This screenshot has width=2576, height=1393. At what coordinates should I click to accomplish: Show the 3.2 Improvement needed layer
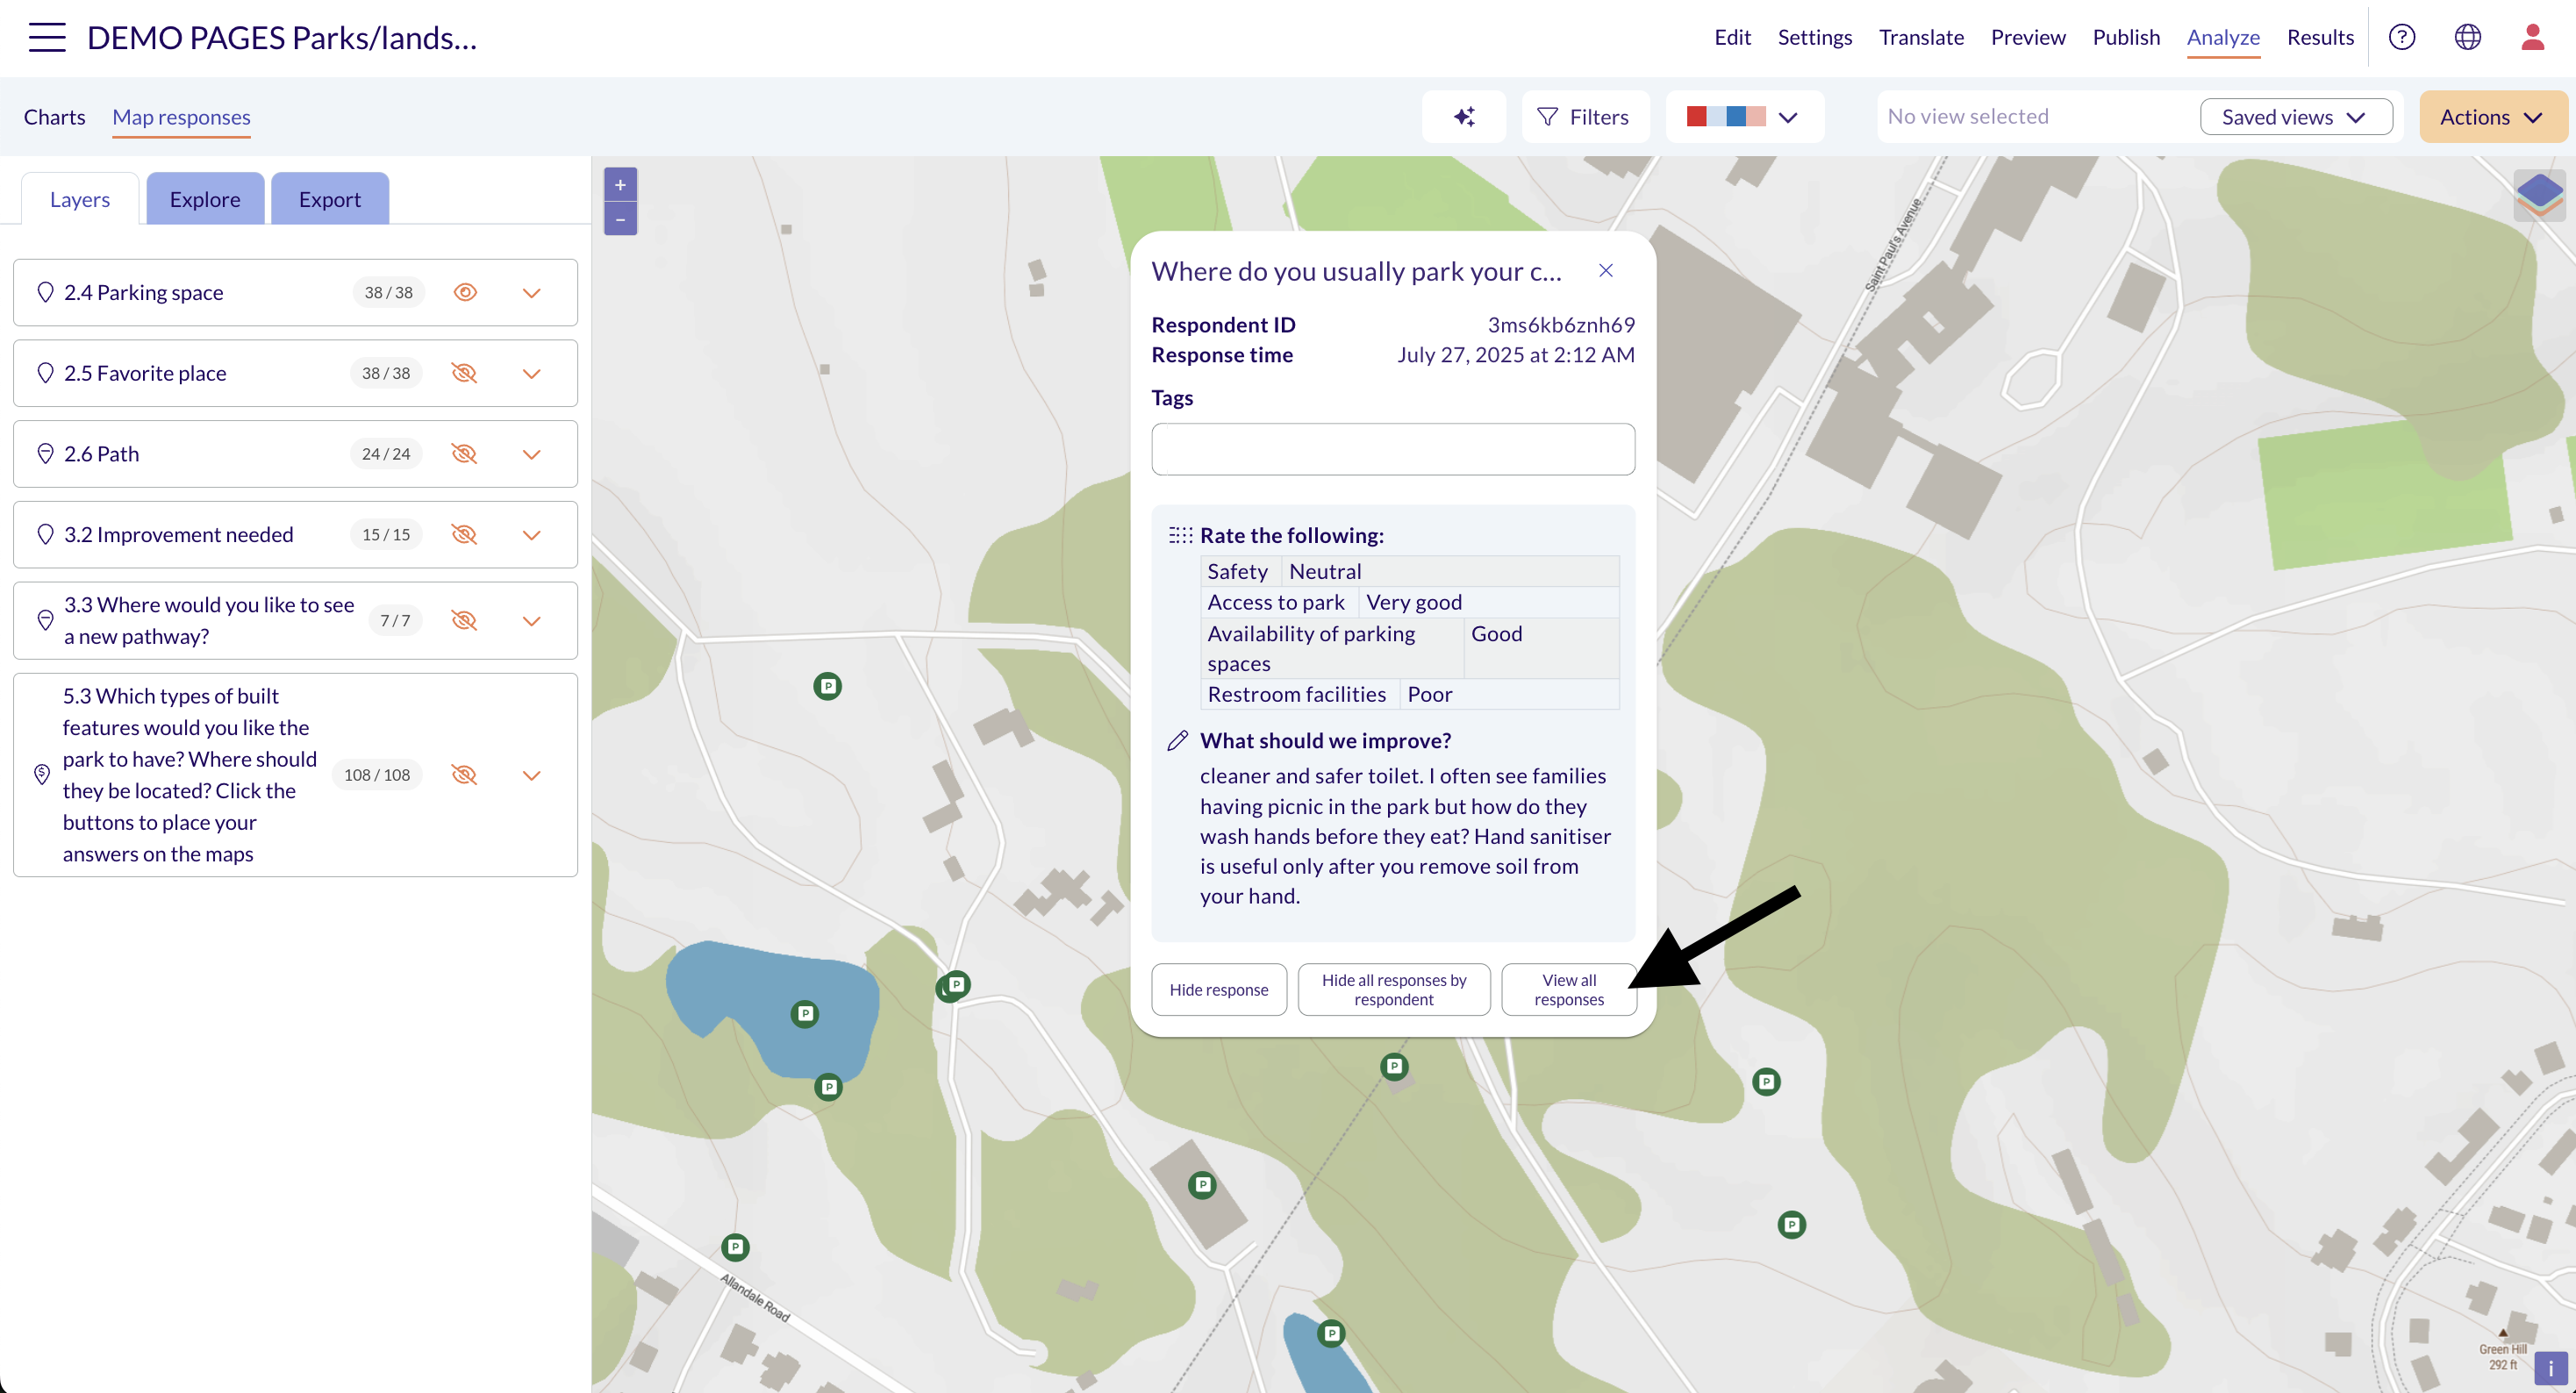pyautogui.click(x=464, y=534)
